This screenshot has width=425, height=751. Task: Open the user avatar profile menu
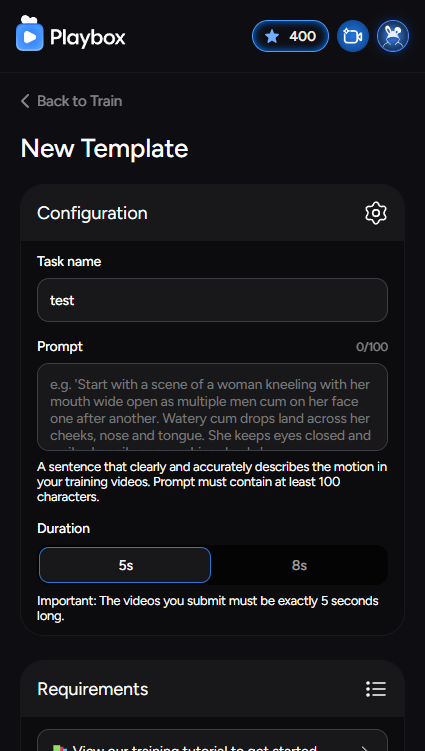tap(393, 36)
